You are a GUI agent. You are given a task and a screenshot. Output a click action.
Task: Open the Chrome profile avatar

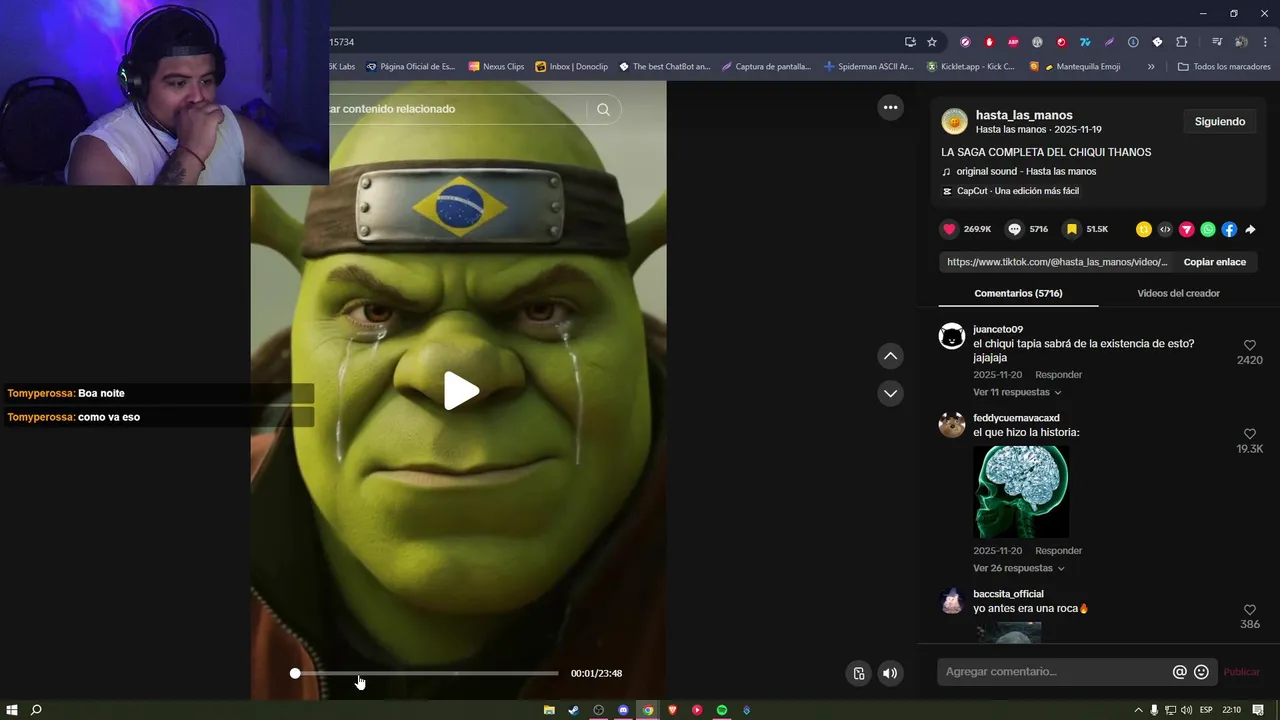[x=1241, y=42]
